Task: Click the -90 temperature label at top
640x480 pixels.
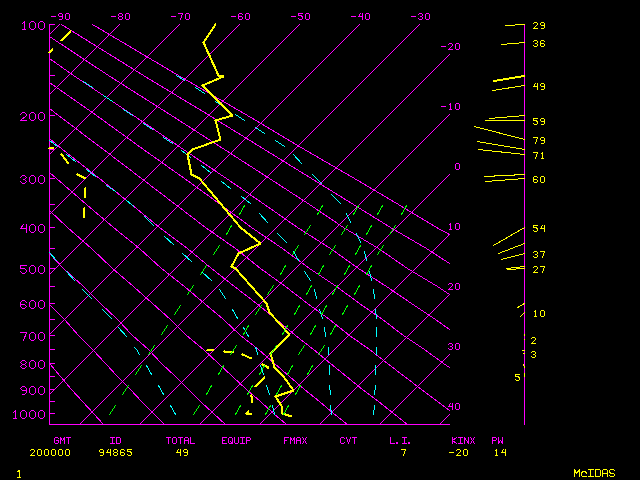Action: [60, 16]
